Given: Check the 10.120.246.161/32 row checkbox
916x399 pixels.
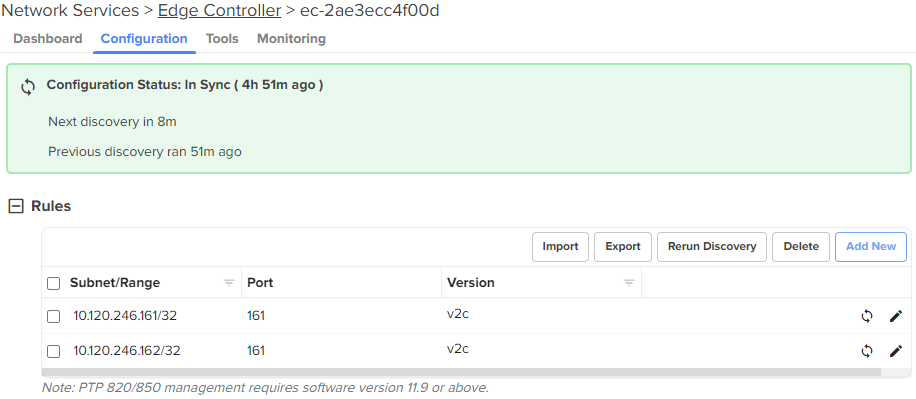Looking at the screenshot, I should tap(53, 316).
